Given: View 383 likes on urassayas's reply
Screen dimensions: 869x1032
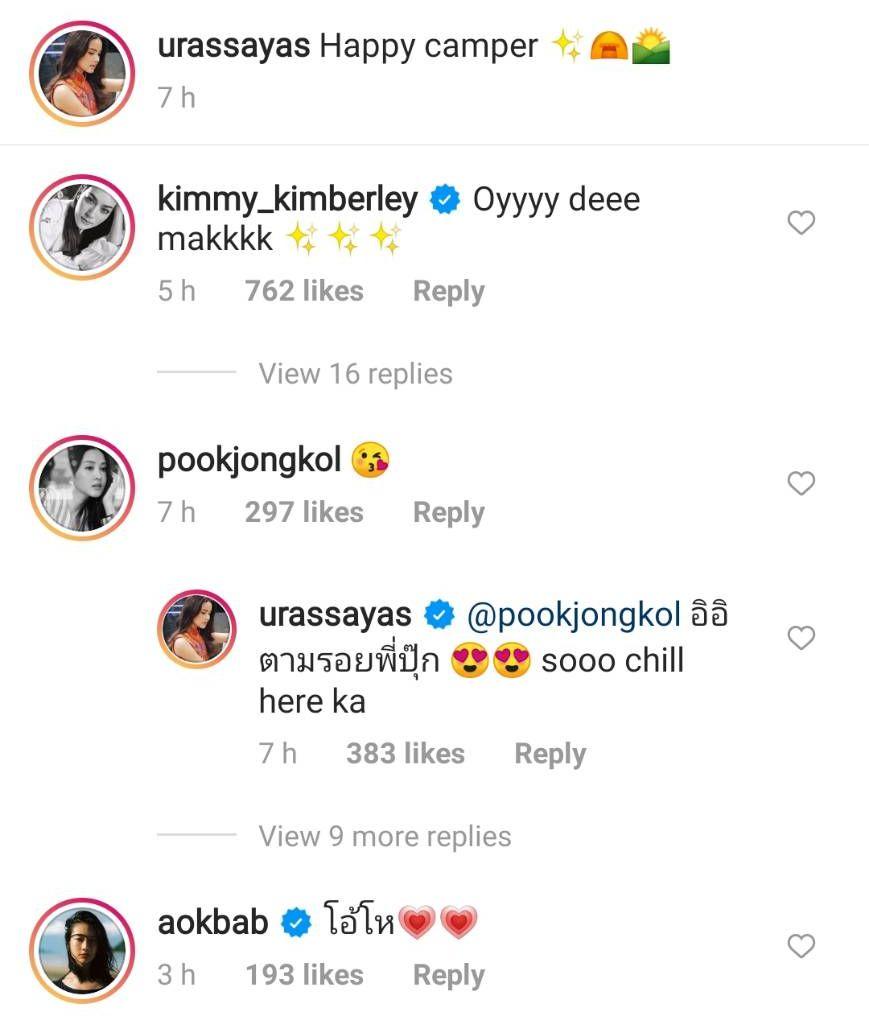Looking at the screenshot, I should coord(405,753).
